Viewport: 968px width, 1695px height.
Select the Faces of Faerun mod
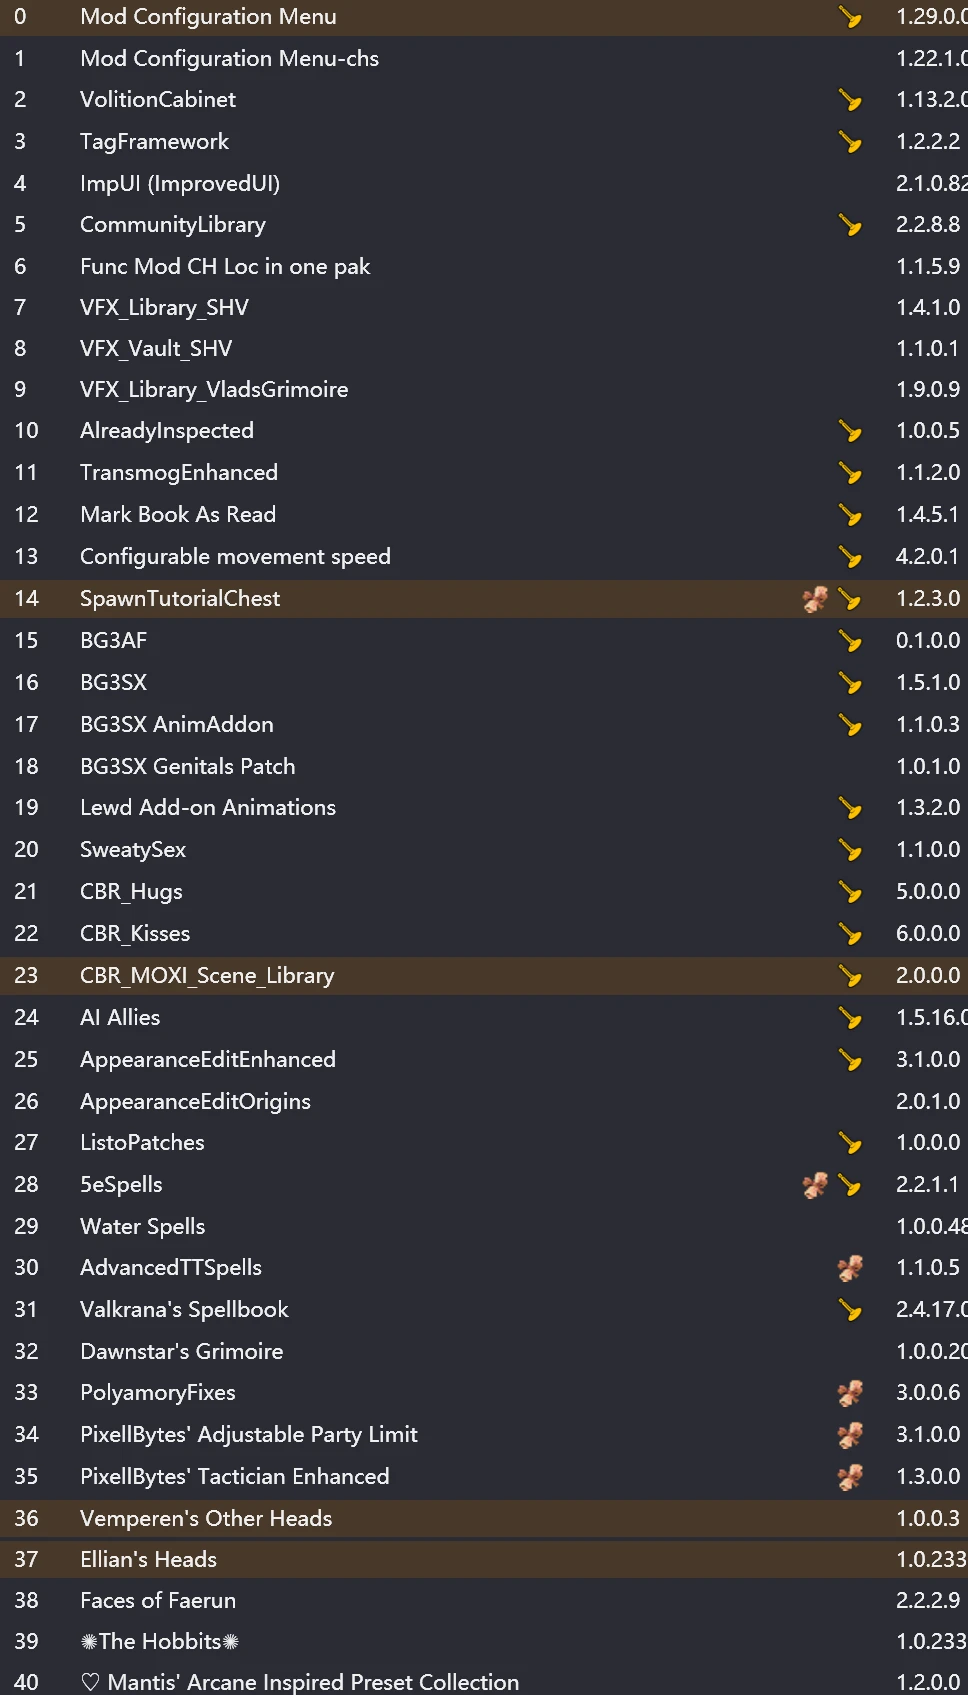158,1600
